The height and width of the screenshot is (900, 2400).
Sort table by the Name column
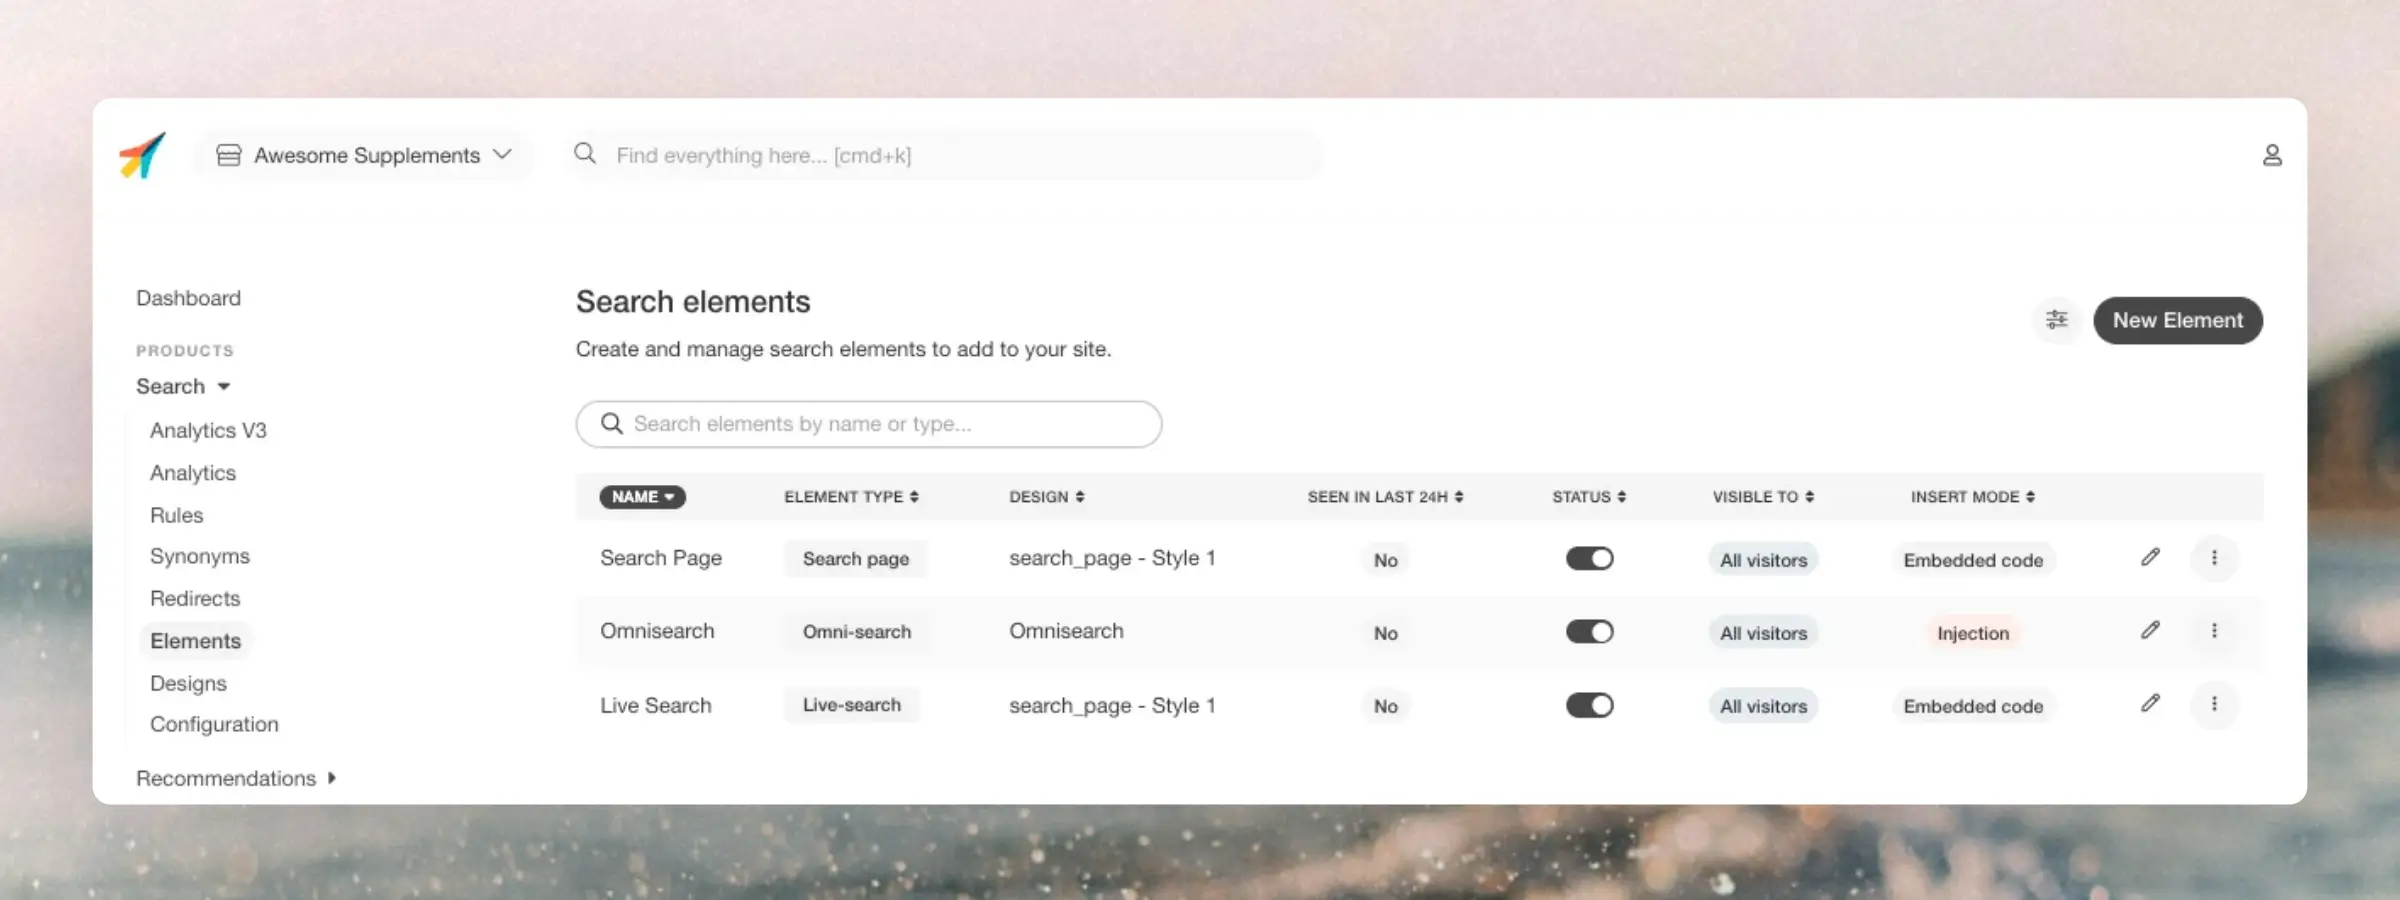(642, 497)
